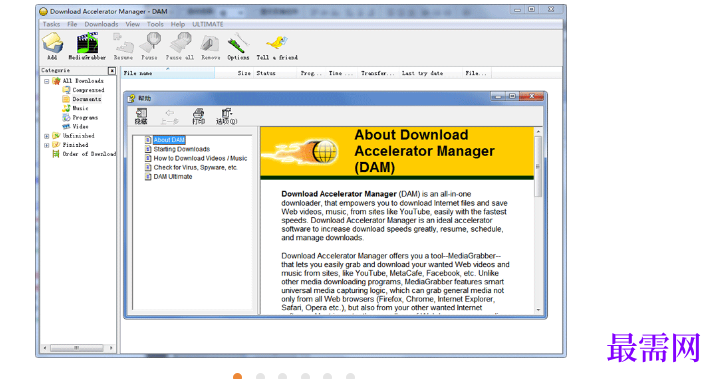Click the Options icon in help toolbar
This screenshot has height=379, width=719.
226,116
